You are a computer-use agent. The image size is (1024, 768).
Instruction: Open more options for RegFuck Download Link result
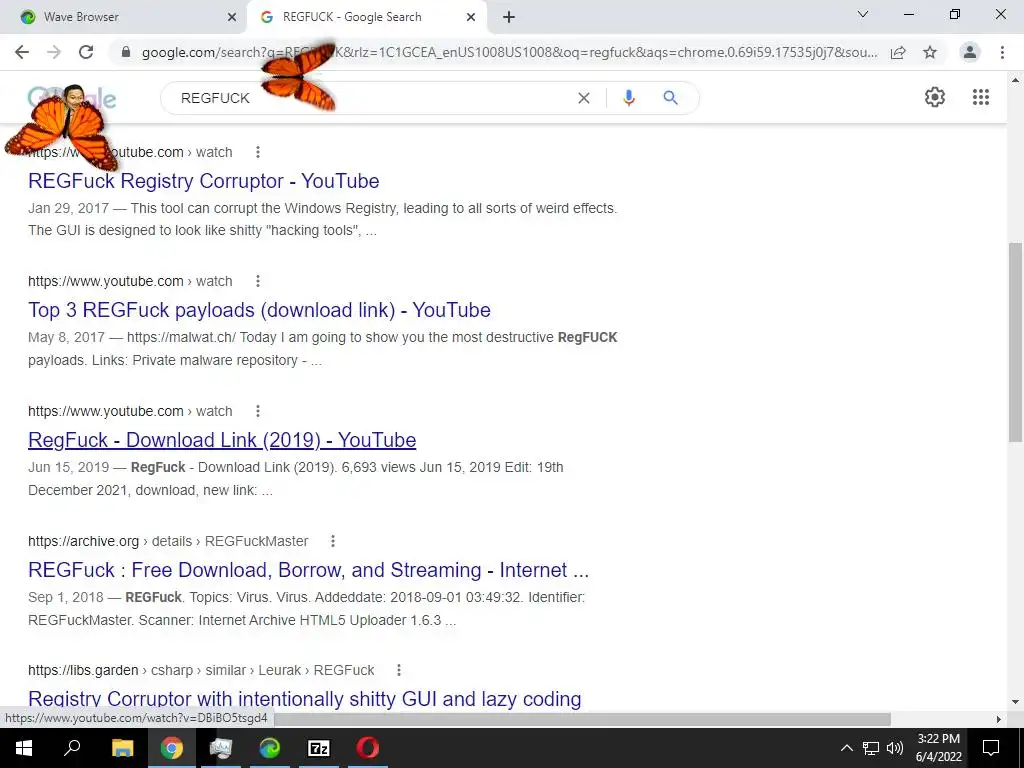(258, 411)
